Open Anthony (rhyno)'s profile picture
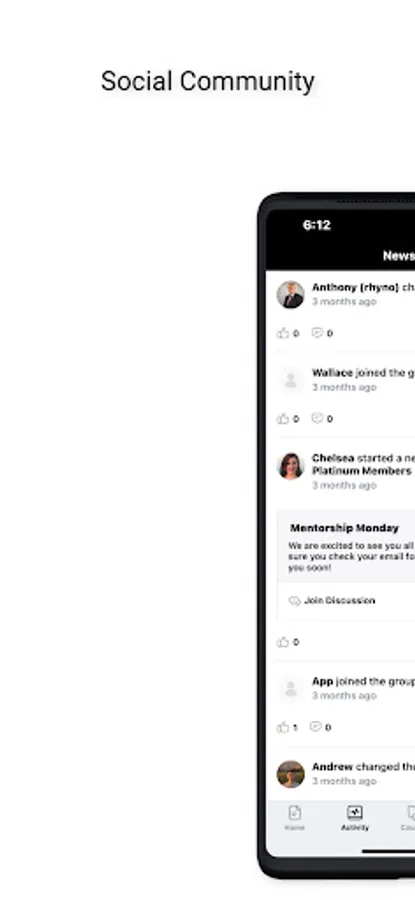The height and width of the screenshot is (900, 415). 290,294
